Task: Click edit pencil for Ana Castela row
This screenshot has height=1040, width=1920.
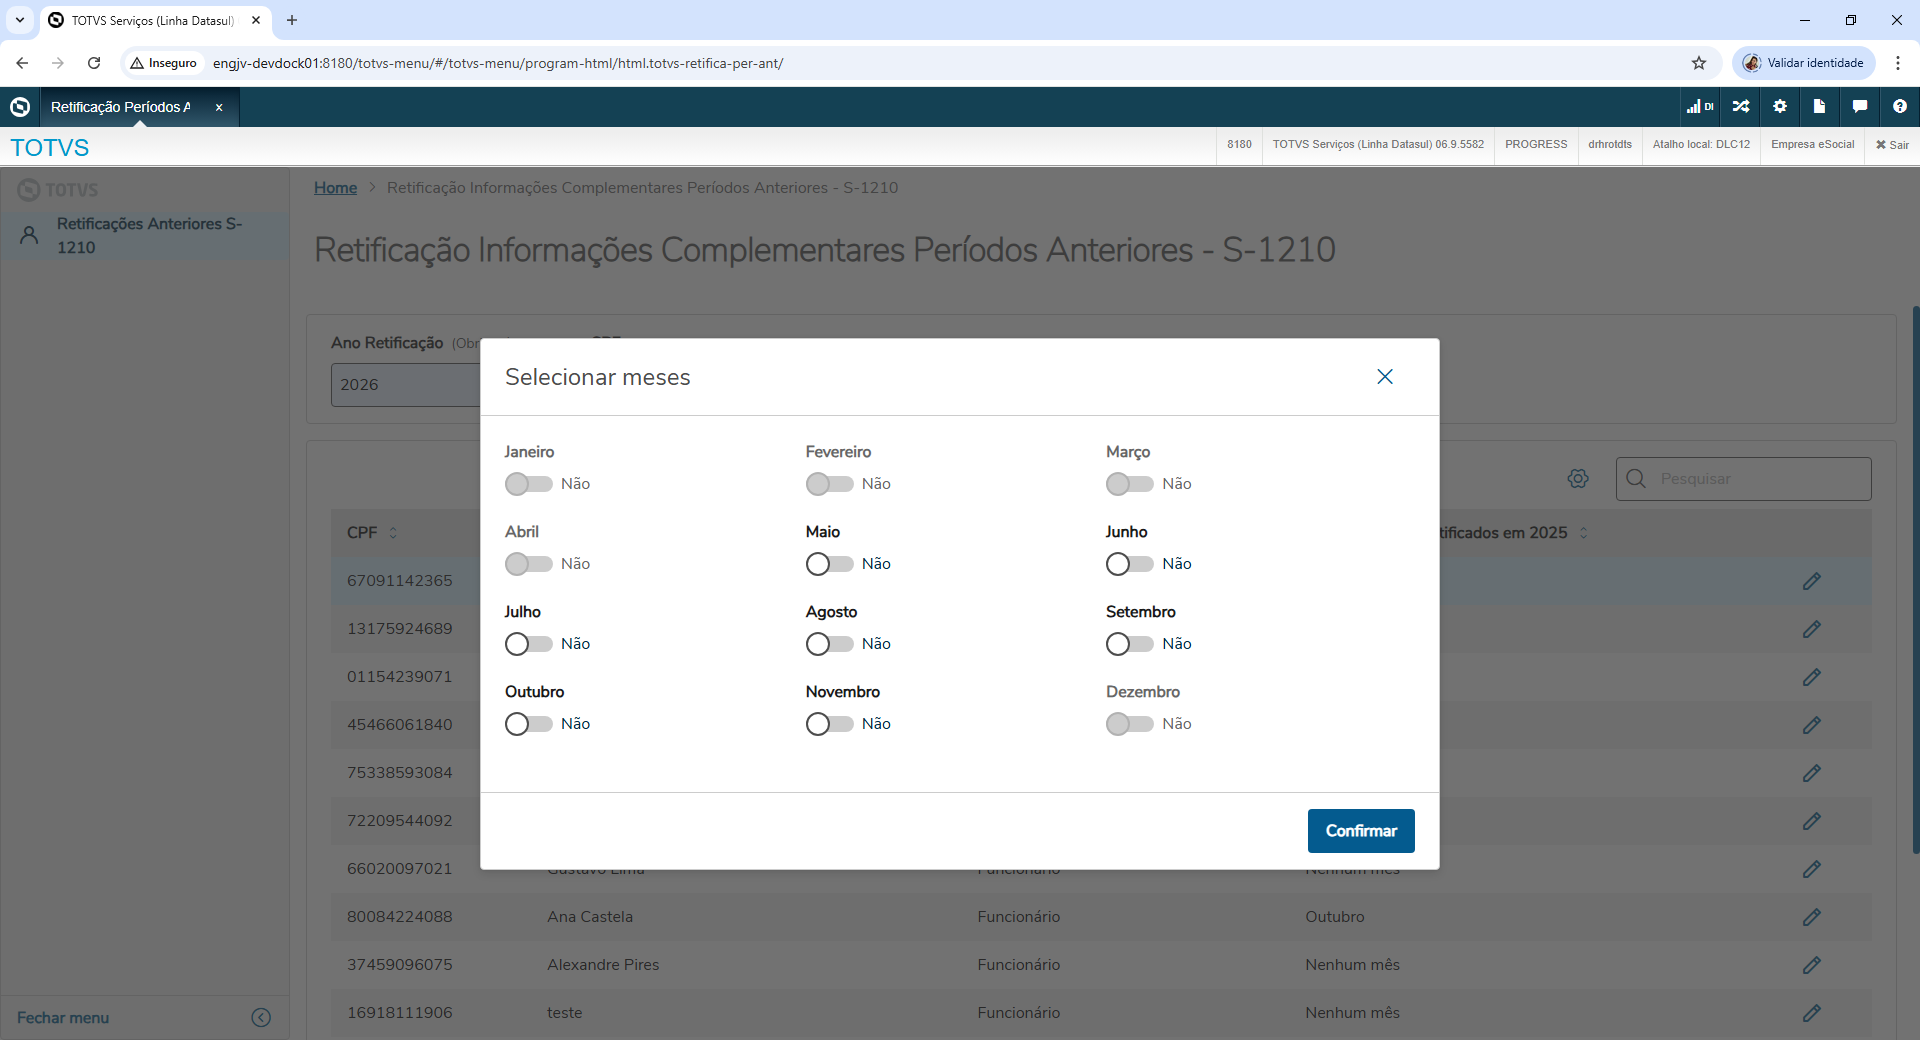Action: click(x=1811, y=917)
